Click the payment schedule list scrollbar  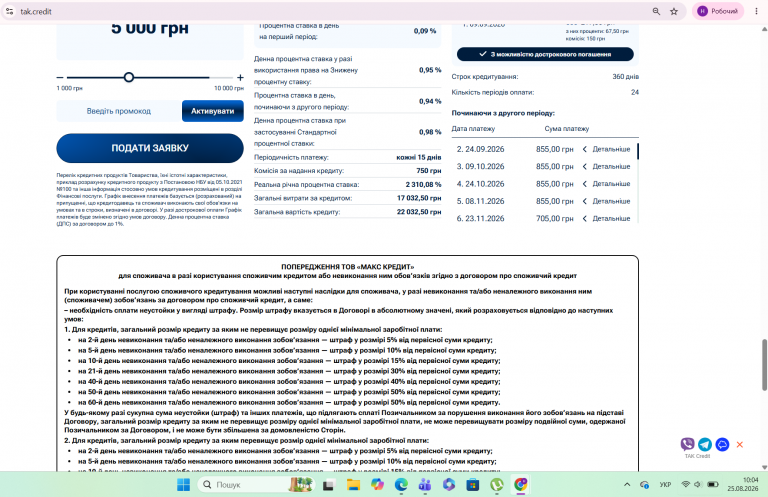click(x=638, y=151)
